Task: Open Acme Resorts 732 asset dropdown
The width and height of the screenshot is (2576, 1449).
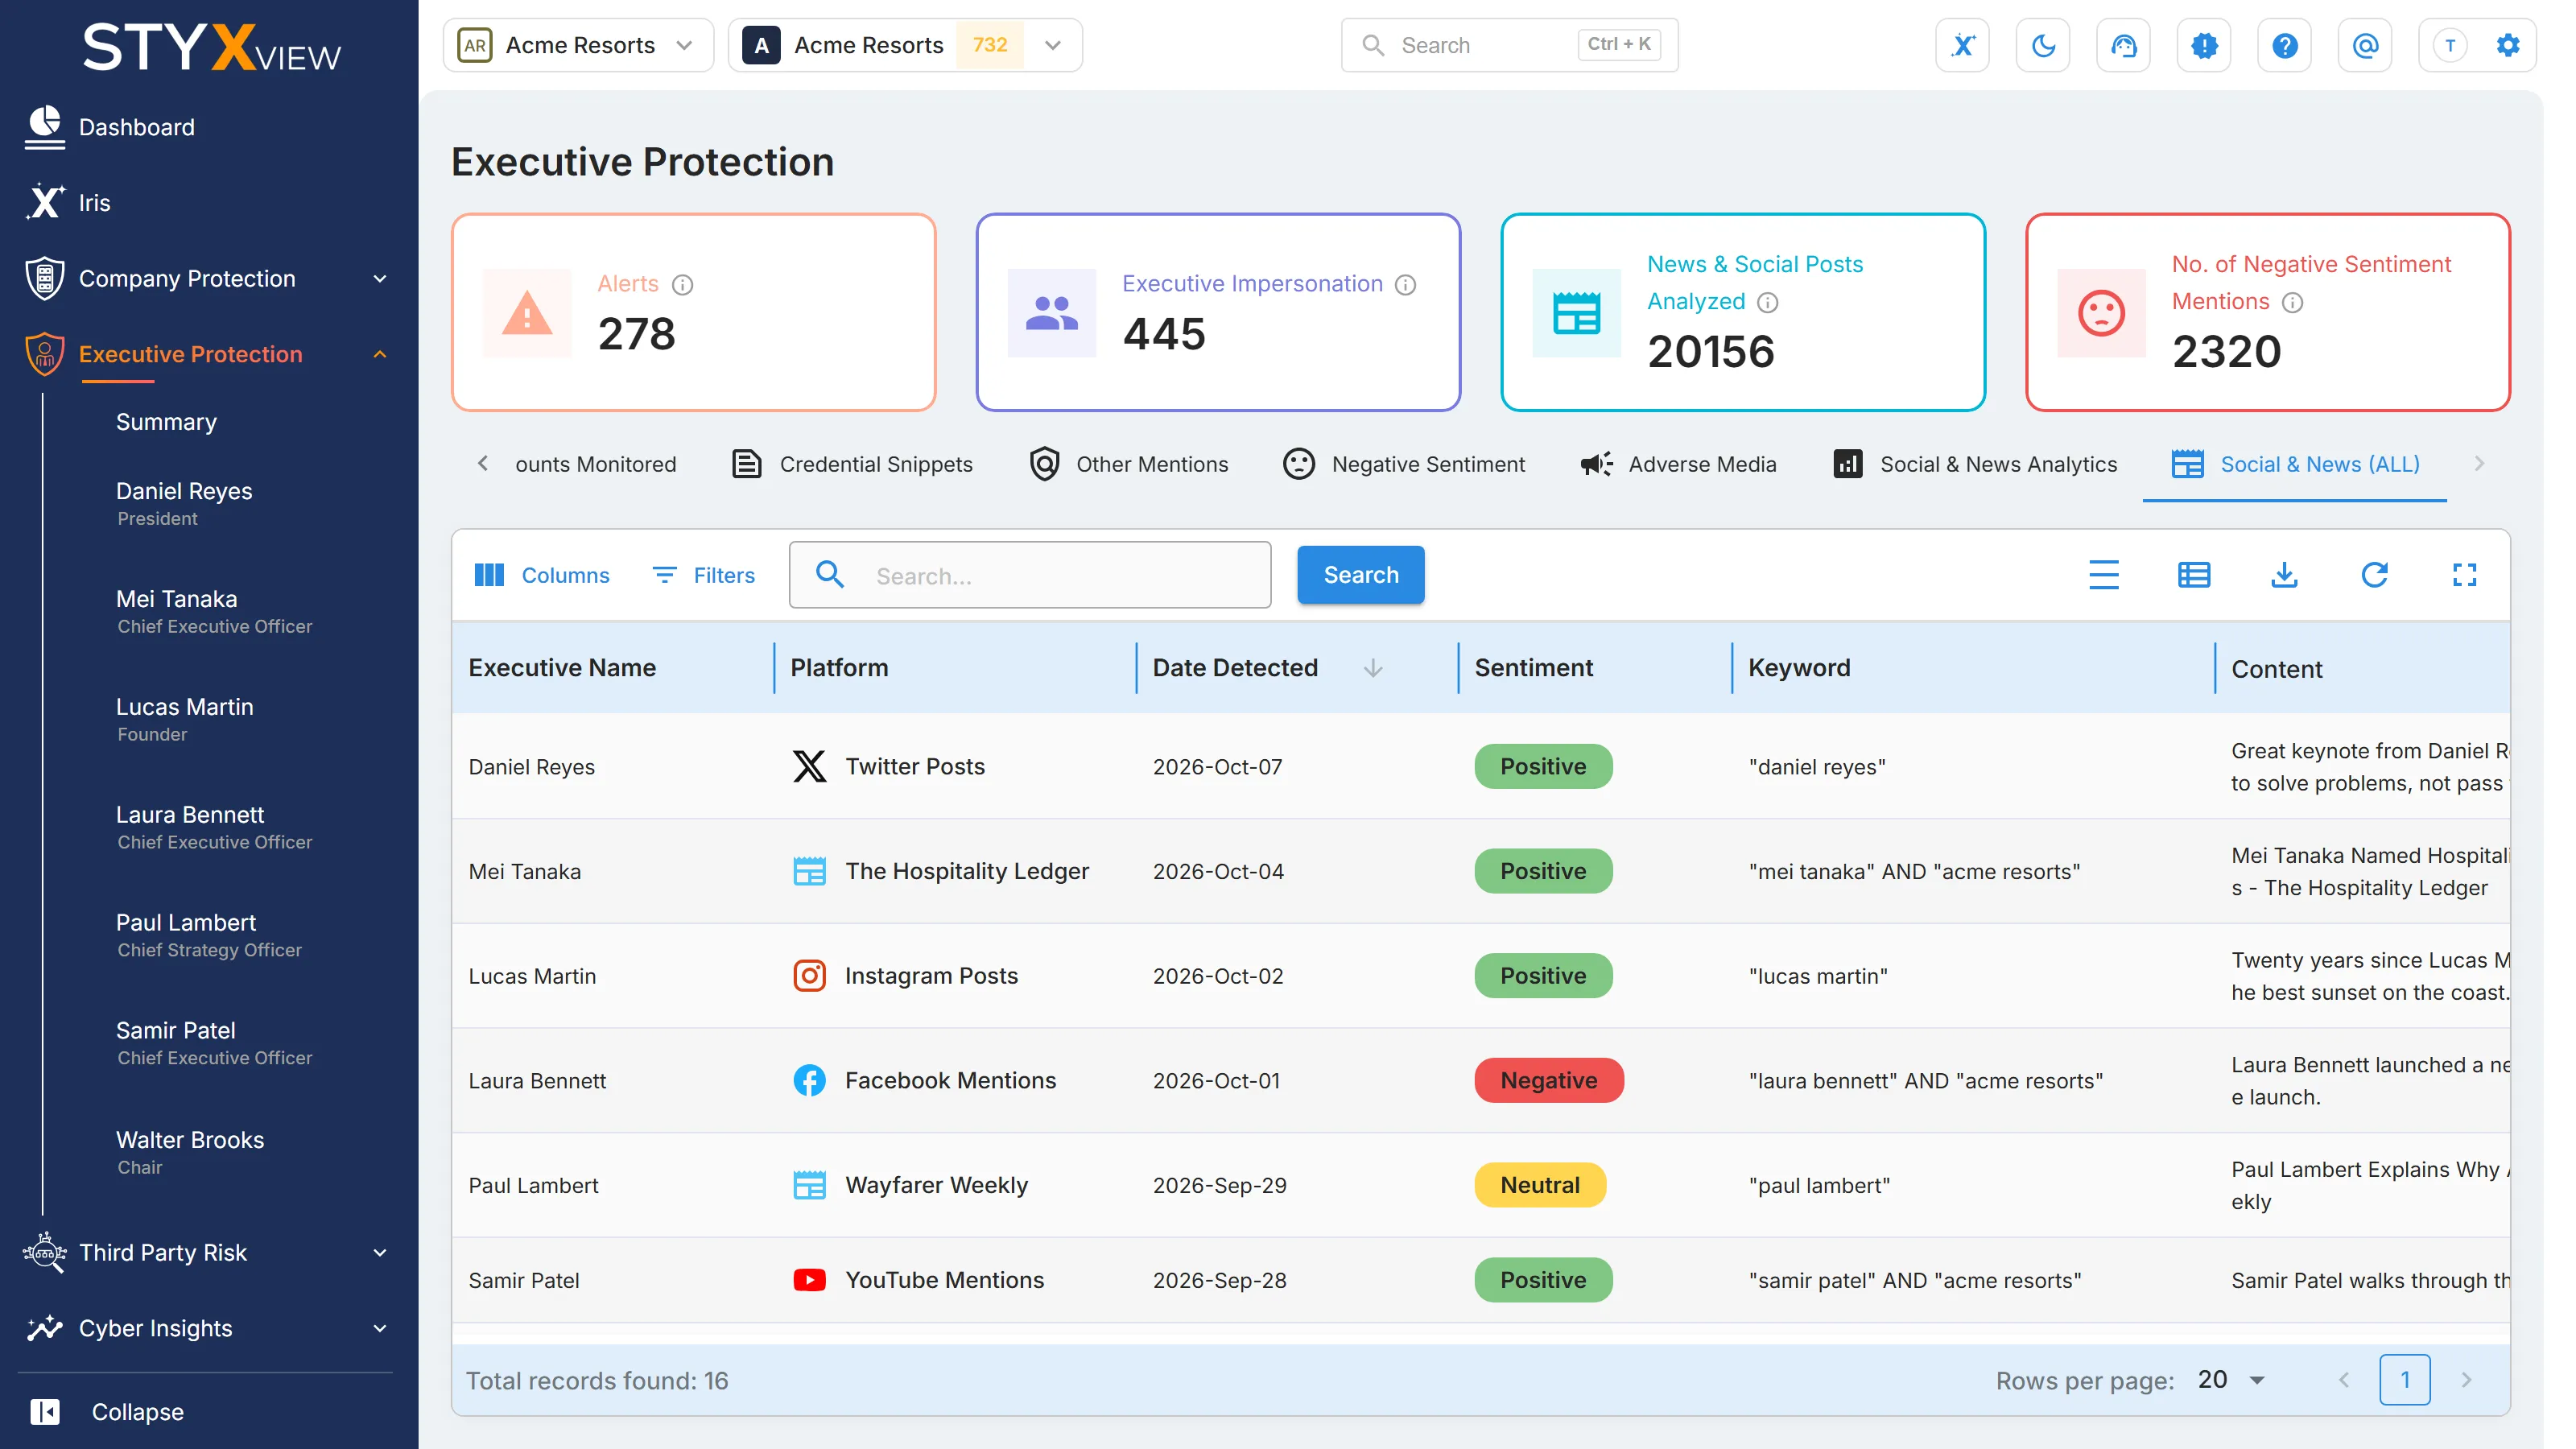Action: pos(905,45)
